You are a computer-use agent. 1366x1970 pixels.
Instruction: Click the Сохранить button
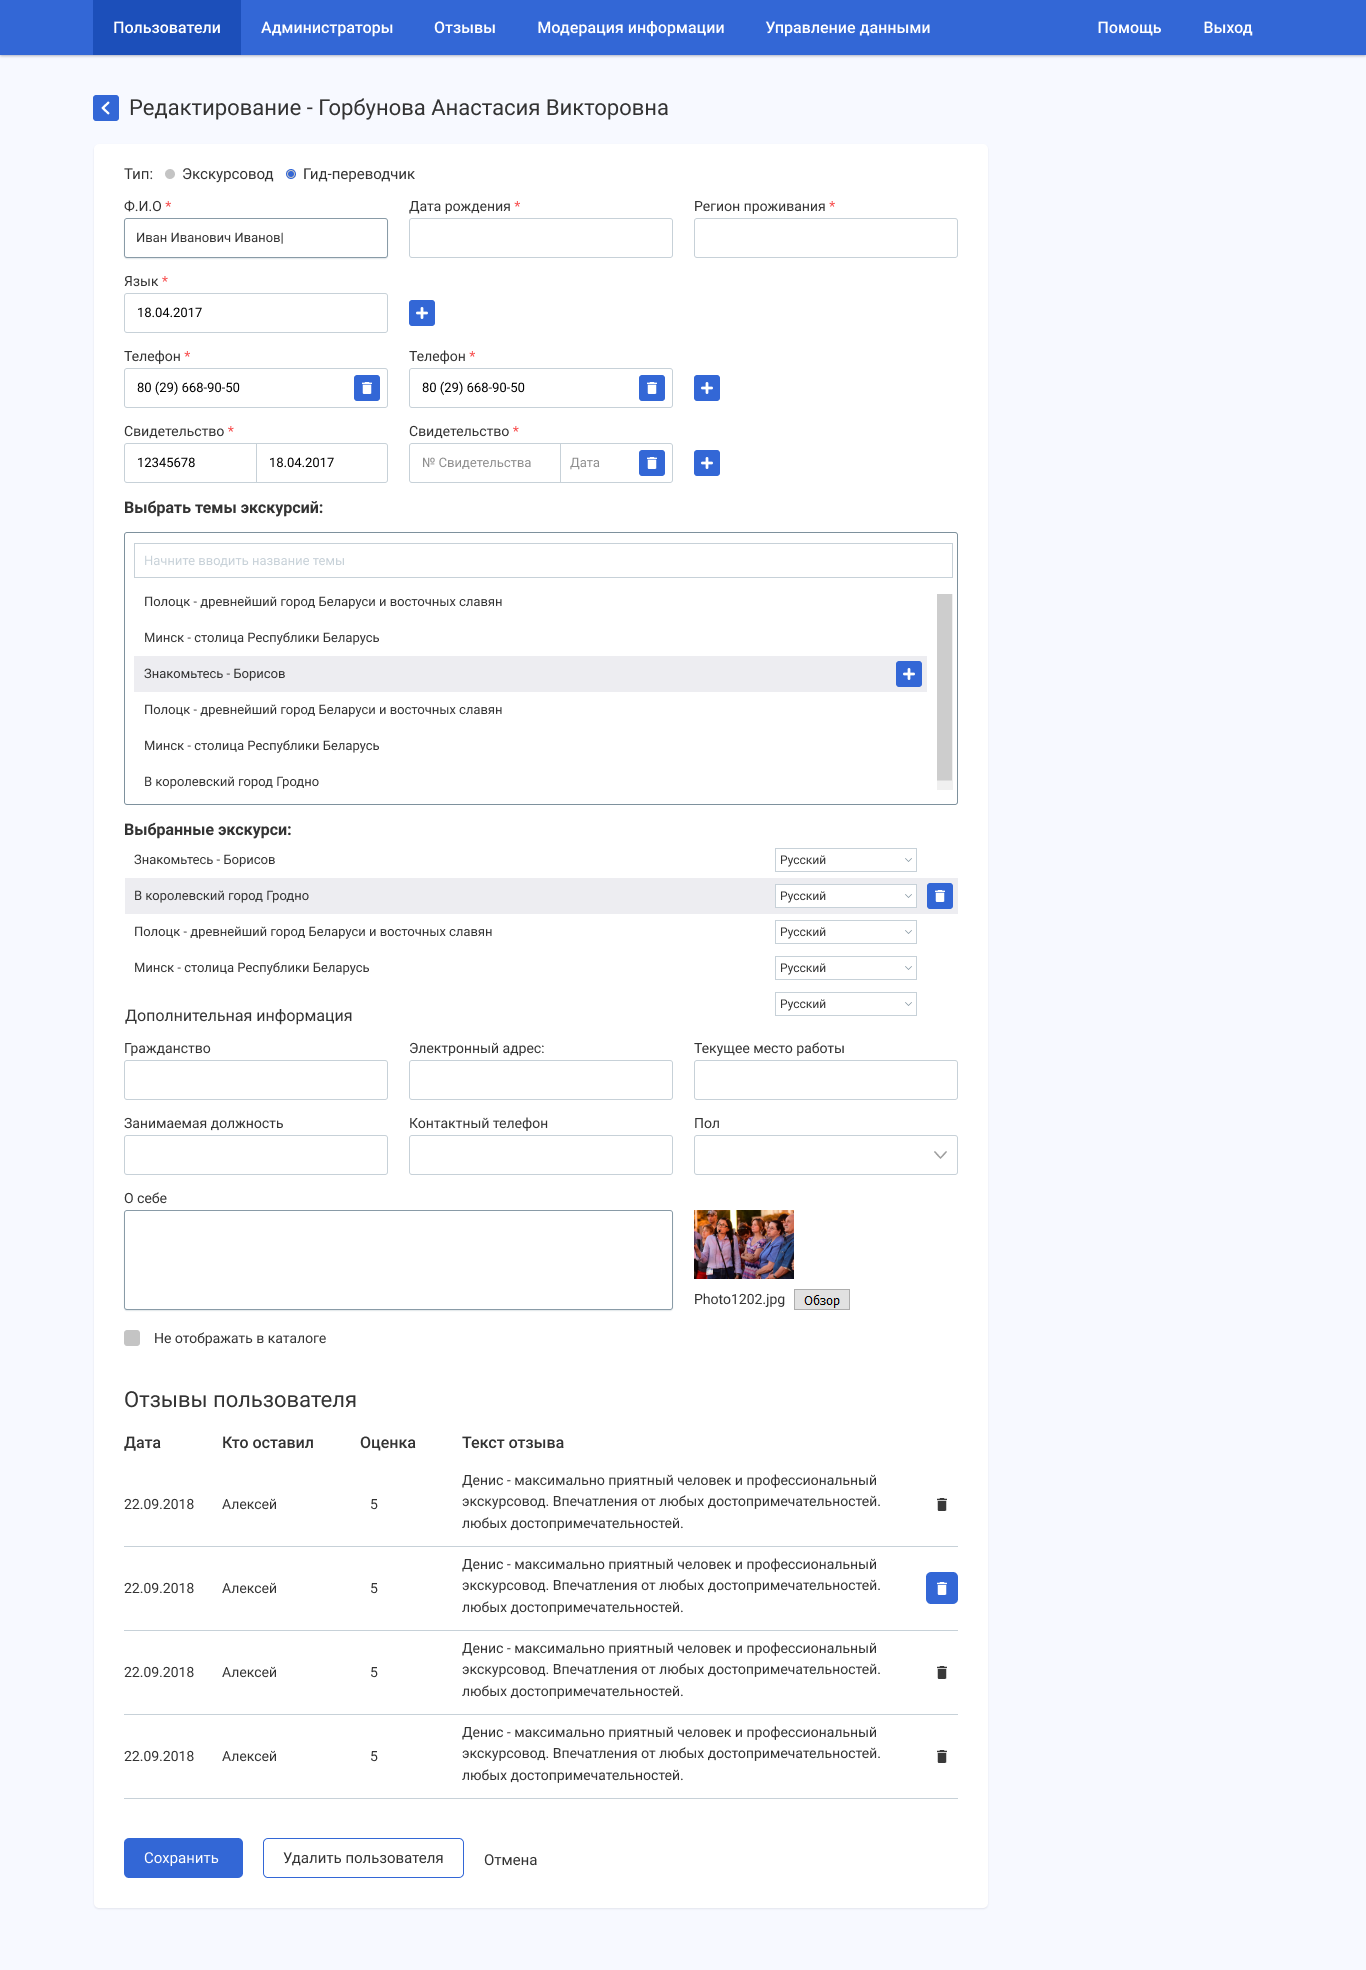click(x=183, y=1858)
